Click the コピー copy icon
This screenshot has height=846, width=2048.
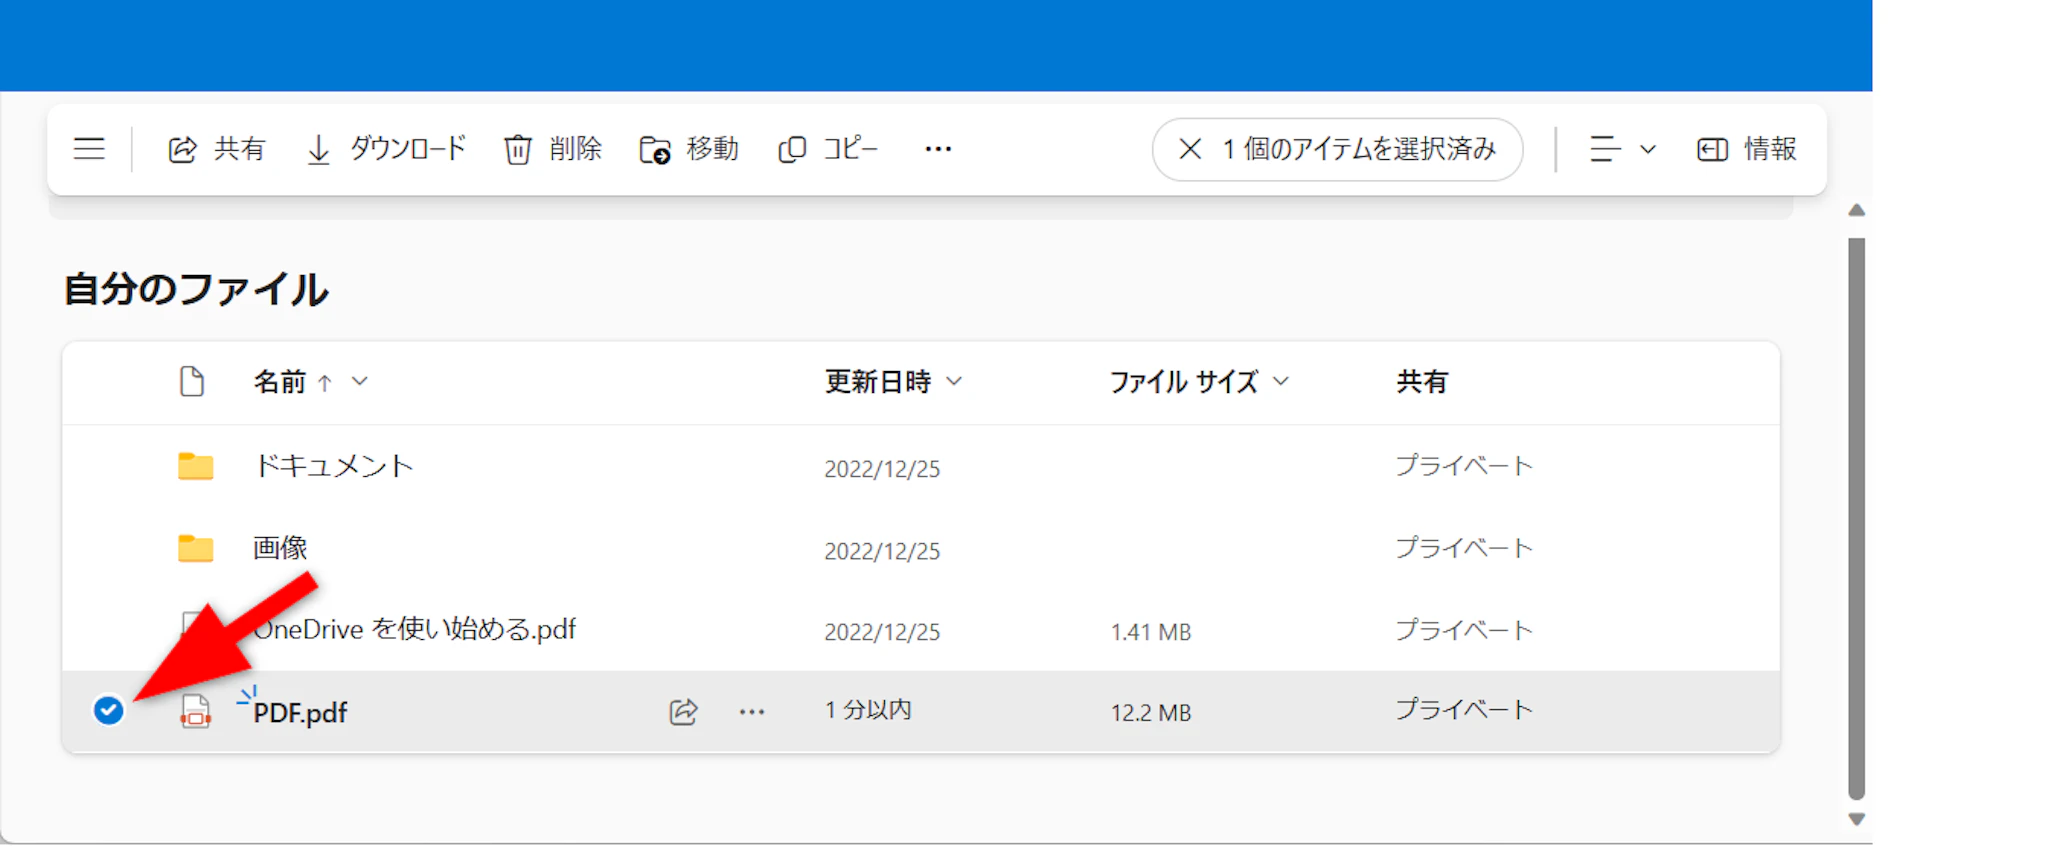click(792, 150)
